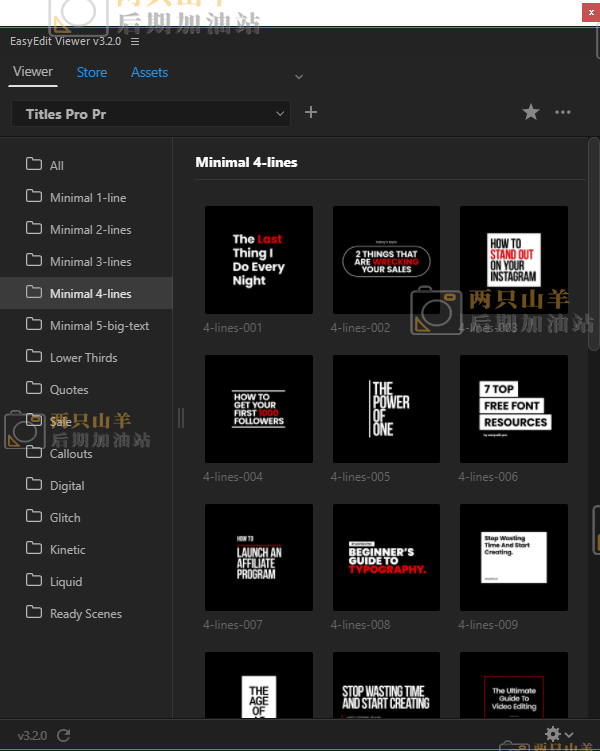
Task: Select the Minimal 1-line category
Action: (88, 197)
